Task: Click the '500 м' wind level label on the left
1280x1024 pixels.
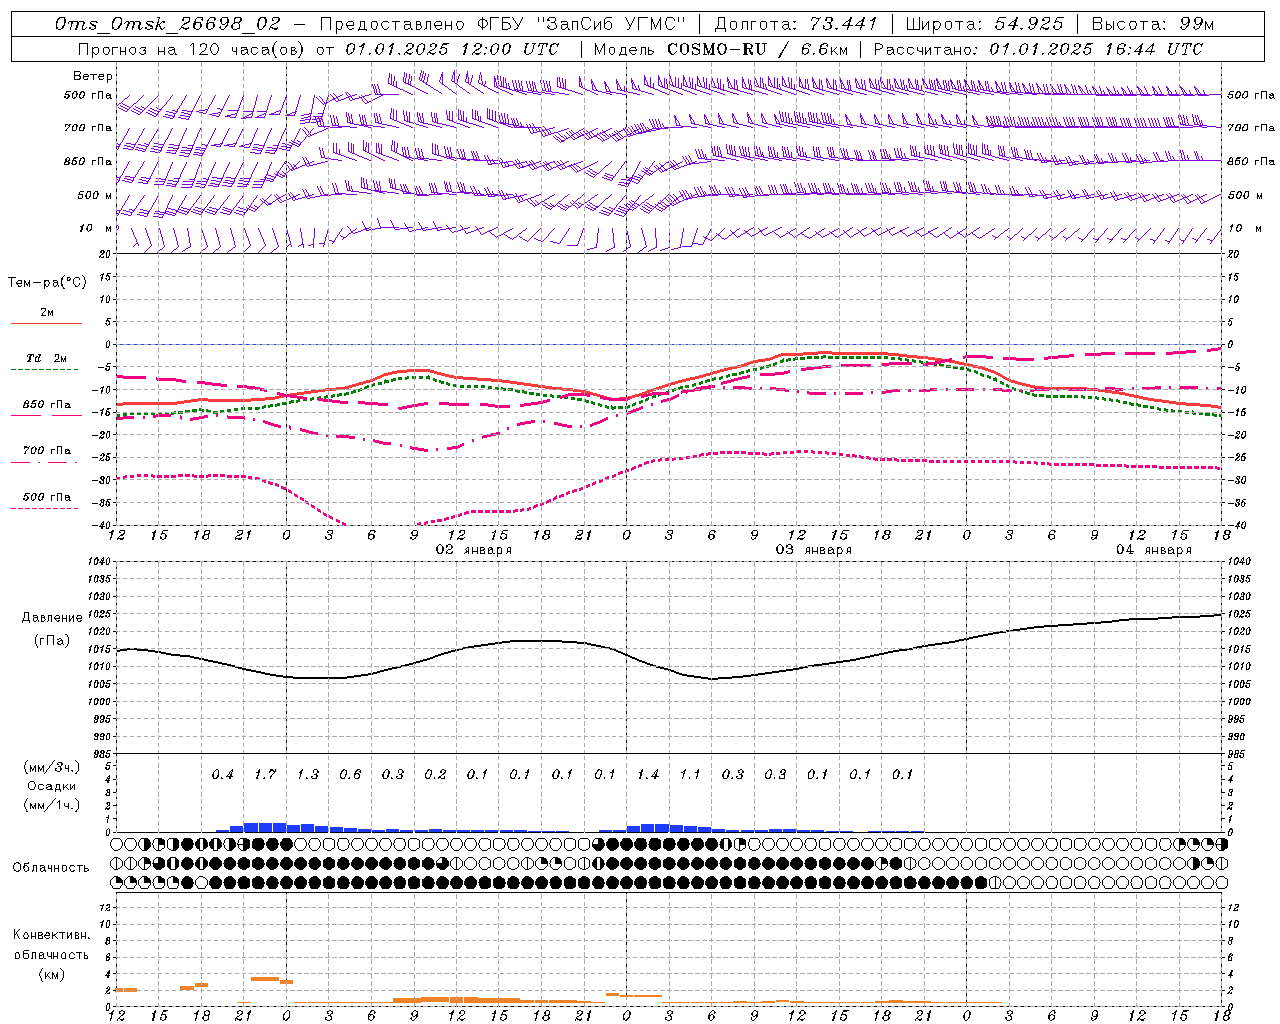Action: [95, 195]
